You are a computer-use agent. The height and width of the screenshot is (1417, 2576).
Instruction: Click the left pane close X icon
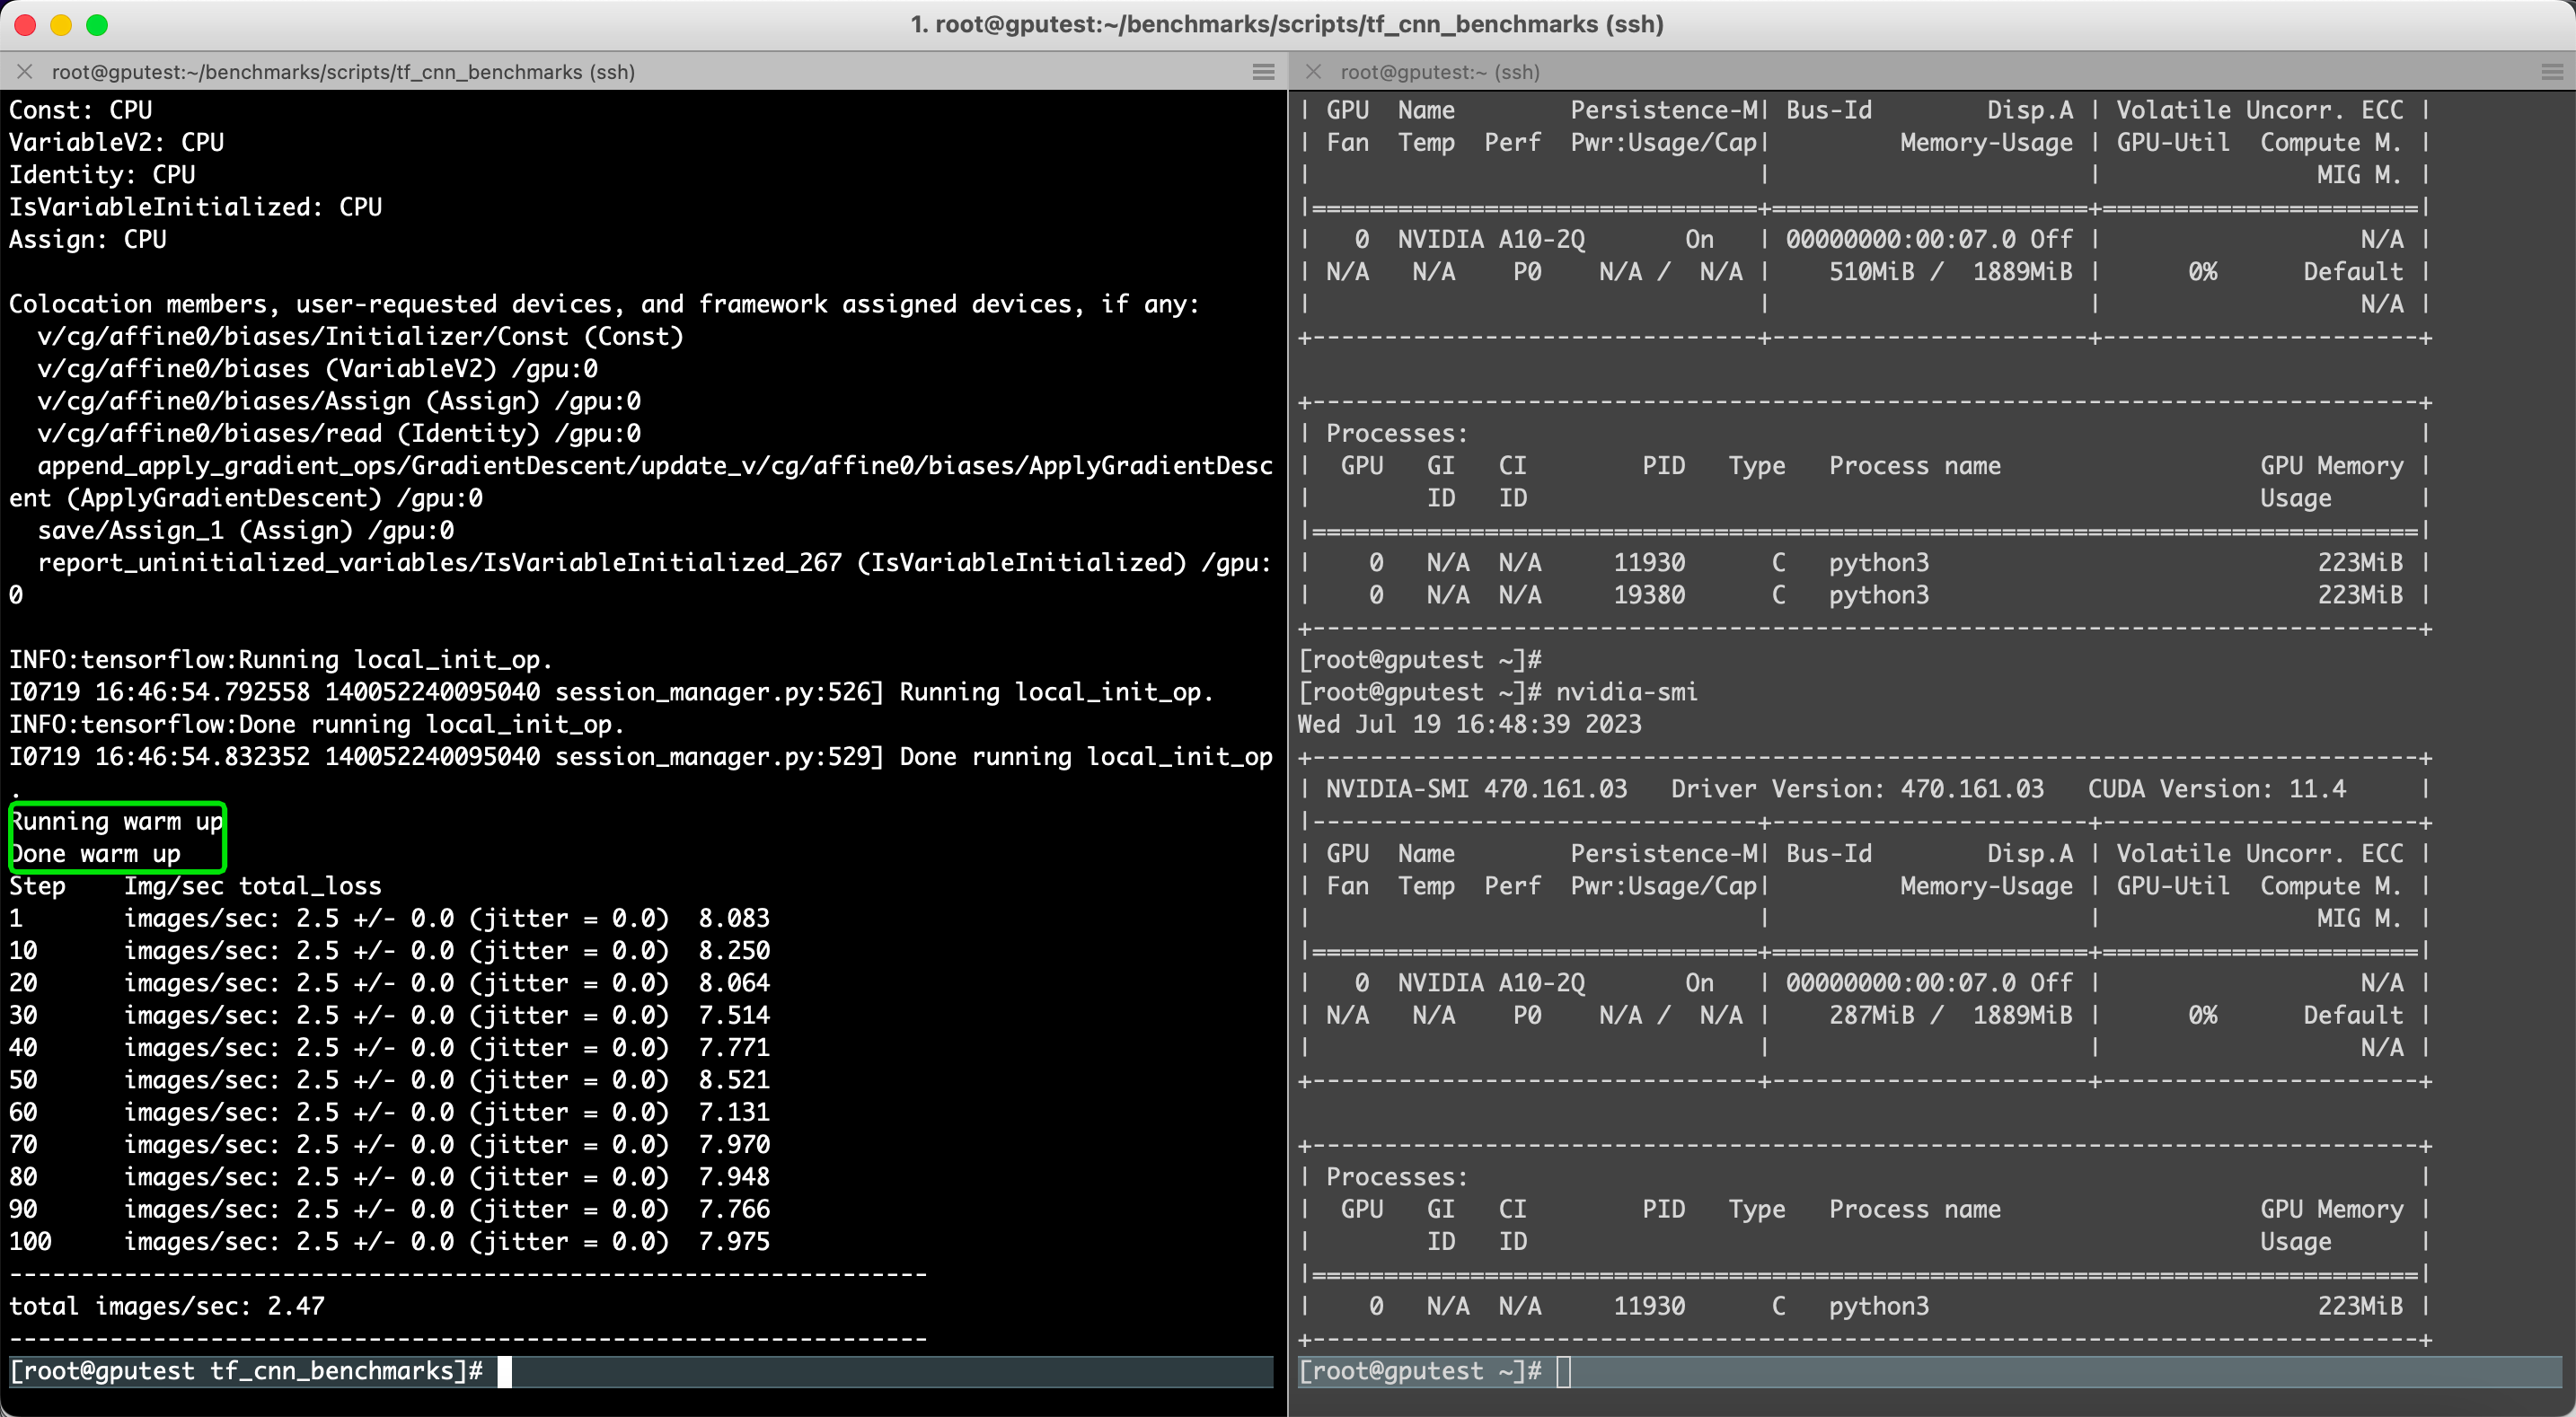click(24, 71)
